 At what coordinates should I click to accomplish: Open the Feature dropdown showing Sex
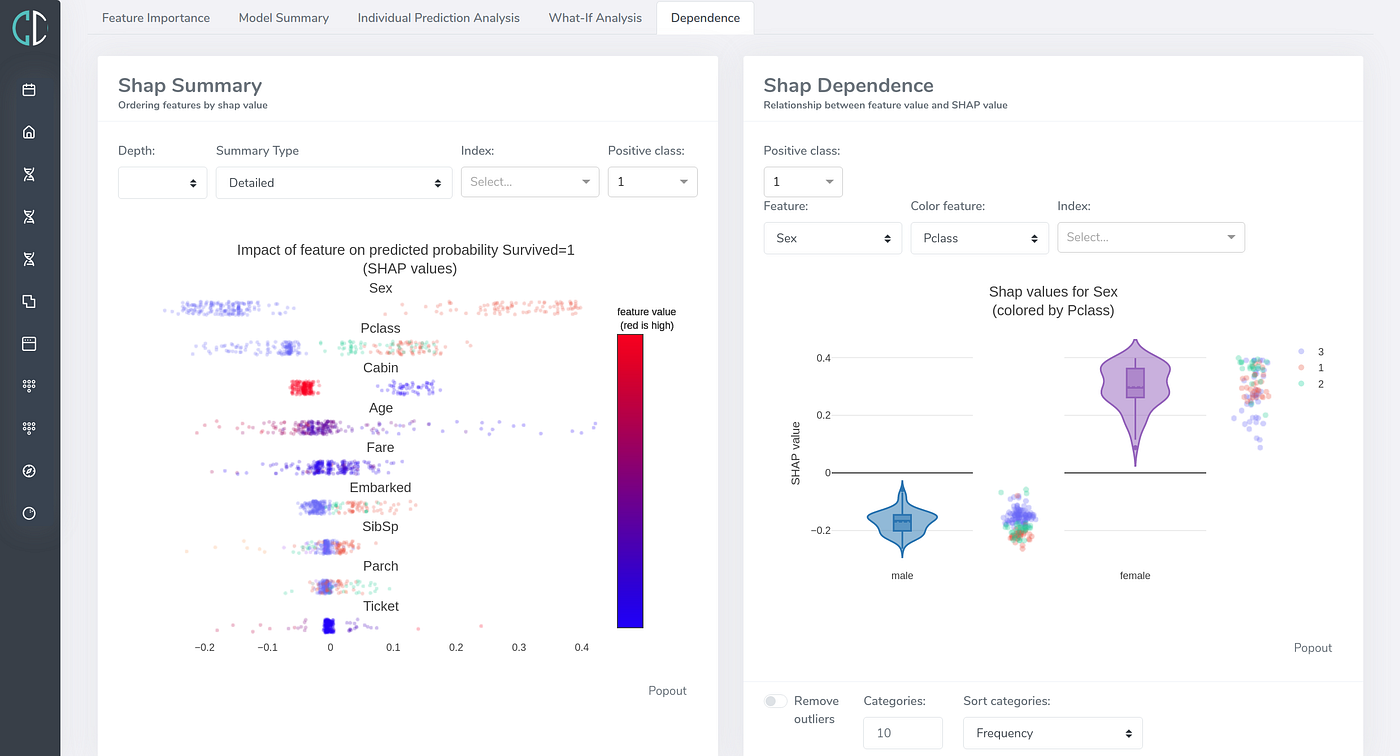tap(833, 238)
